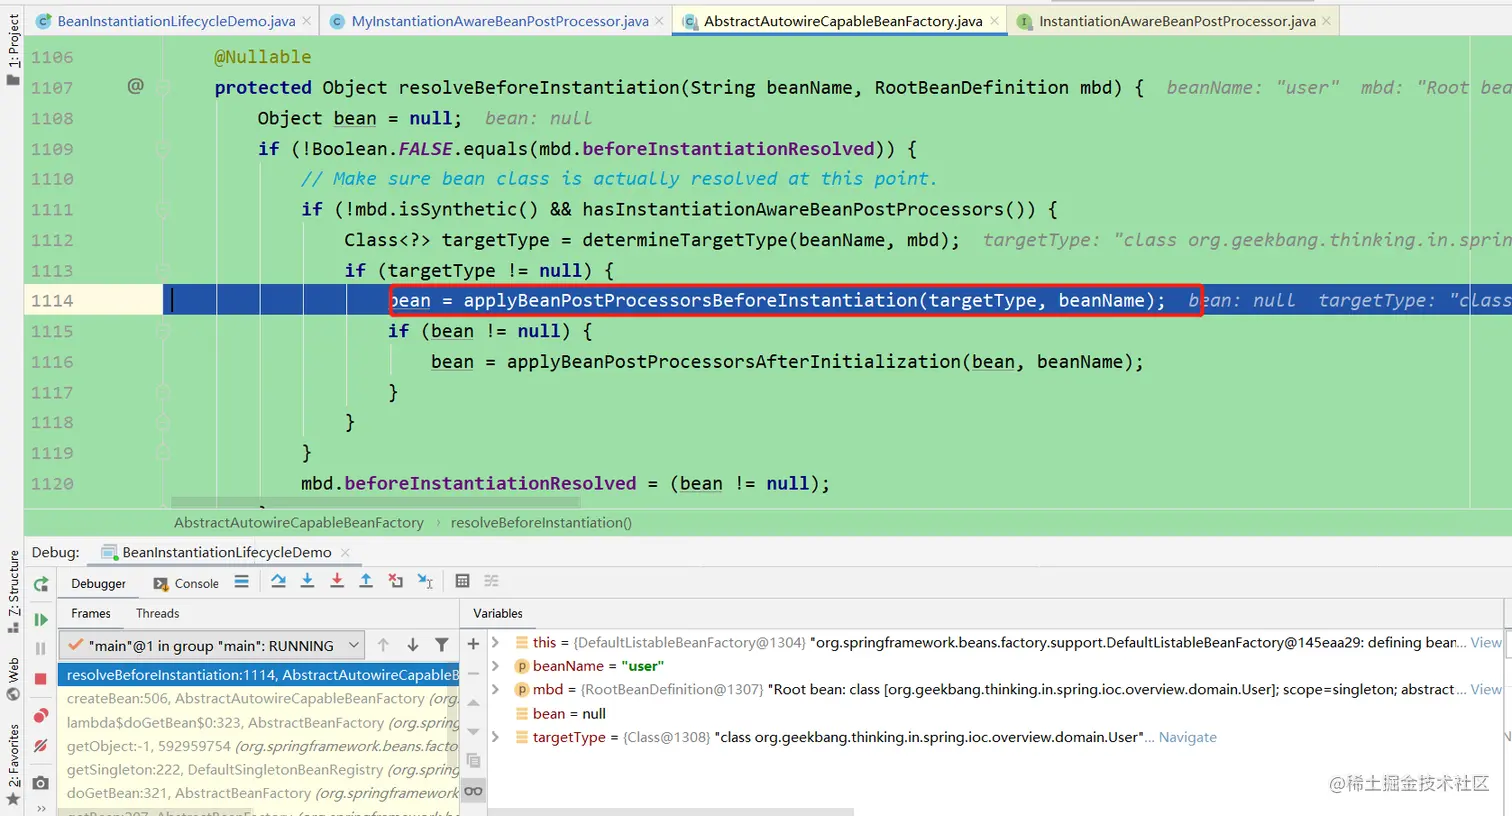The width and height of the screenshot is (1512, 816).
Task: Select the AbstractAutowireCapableBeanFactory.java tab
Action: point(843,21)
